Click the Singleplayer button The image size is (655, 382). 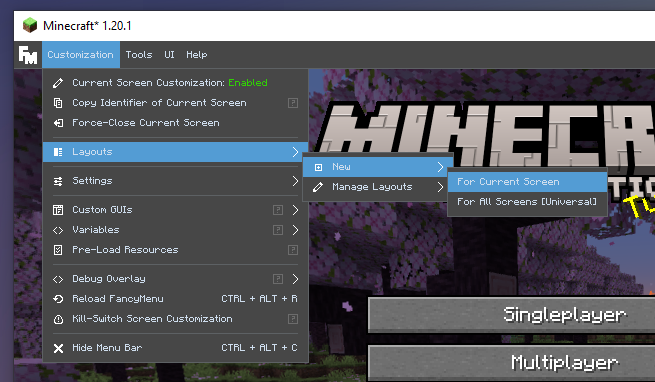[511, 315]
